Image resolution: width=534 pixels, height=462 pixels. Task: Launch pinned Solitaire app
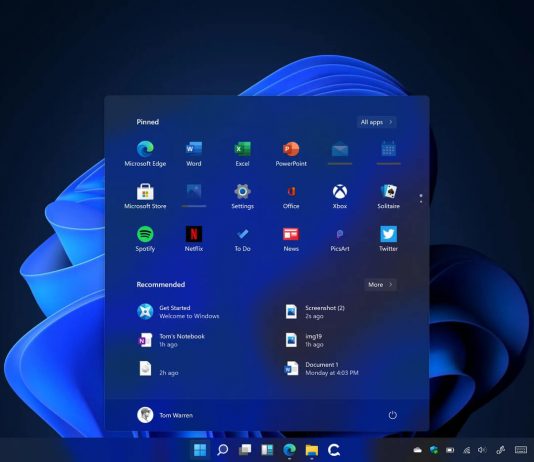pyautogui.click(x=388, y=196)
